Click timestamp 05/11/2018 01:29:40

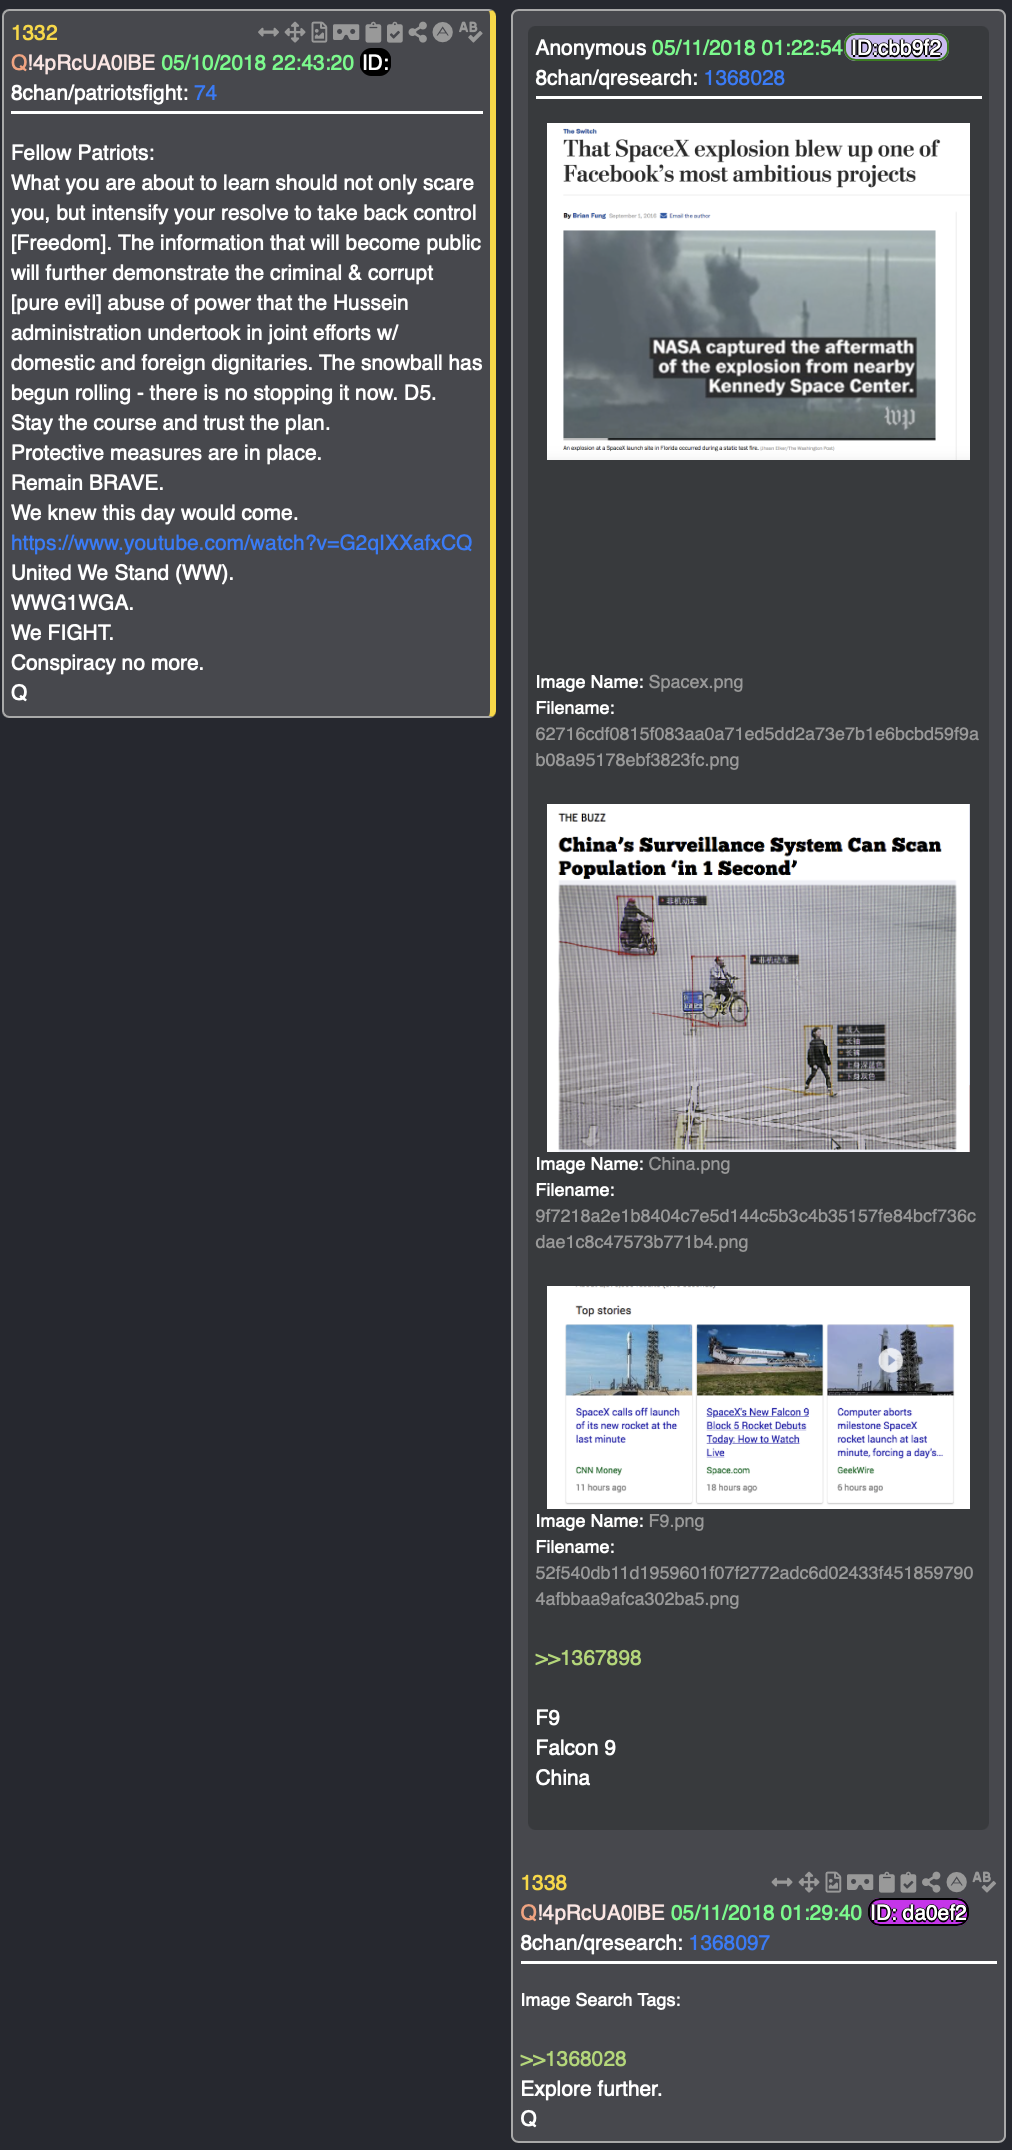pyautogui.click(x=766, y=1913)
